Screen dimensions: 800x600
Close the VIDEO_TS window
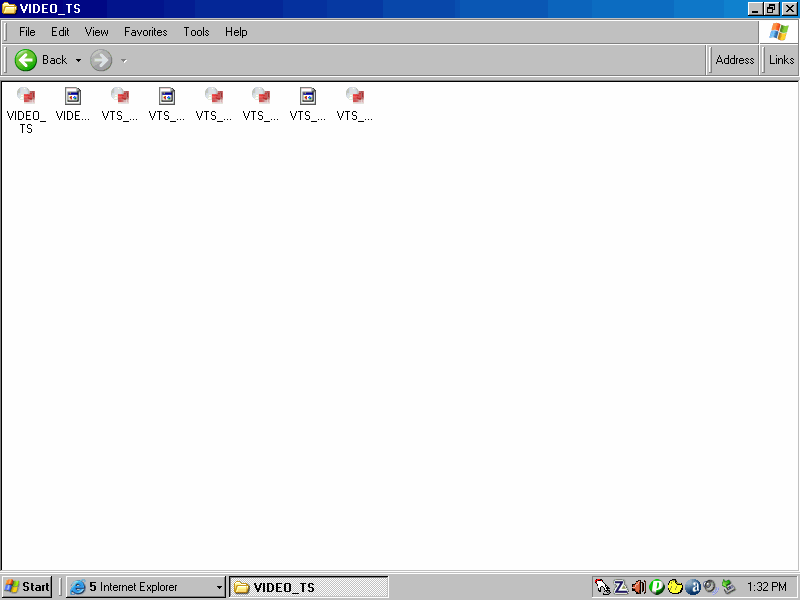[x=789, y=9]
